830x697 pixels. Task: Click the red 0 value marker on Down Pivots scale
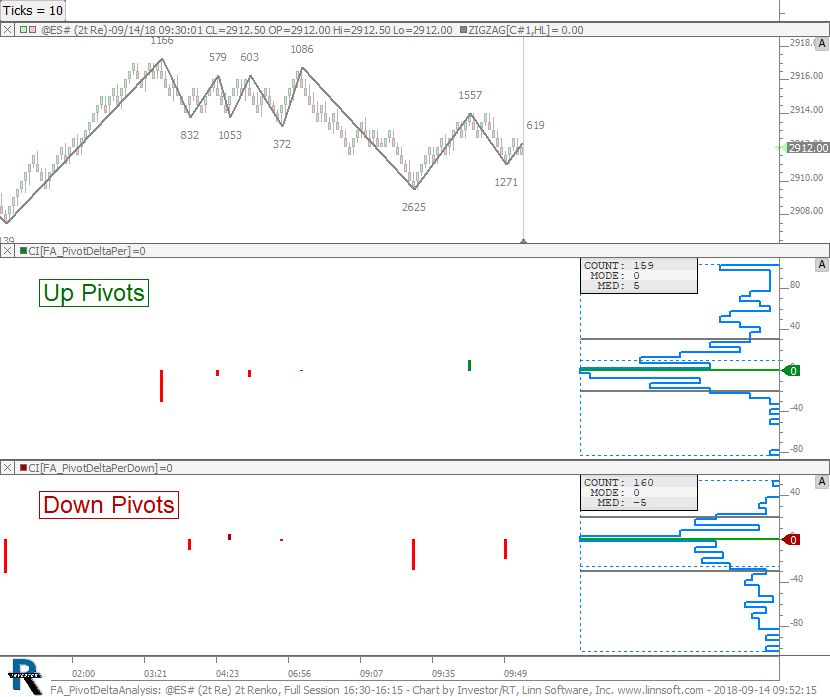point(791,540)
